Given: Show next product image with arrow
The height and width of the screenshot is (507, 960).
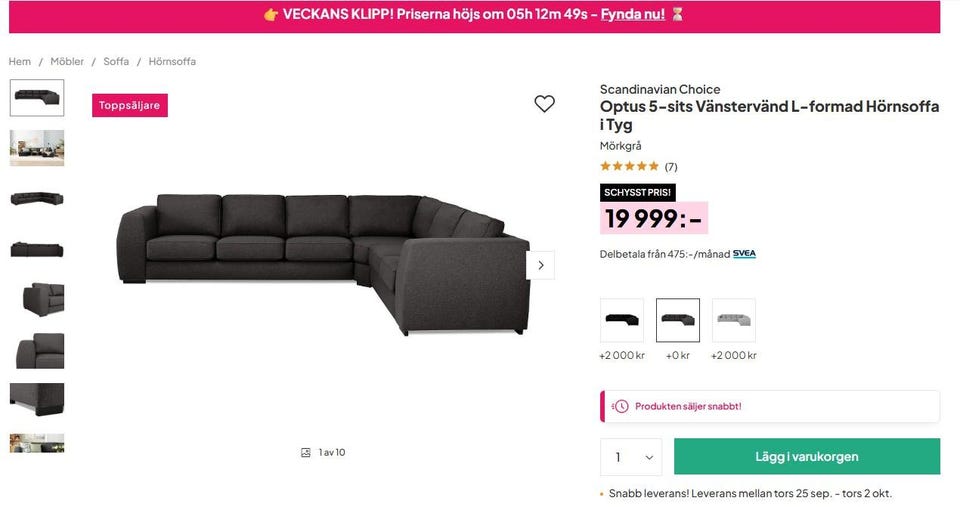Looking at the screenshot, I should pos(541,265).
